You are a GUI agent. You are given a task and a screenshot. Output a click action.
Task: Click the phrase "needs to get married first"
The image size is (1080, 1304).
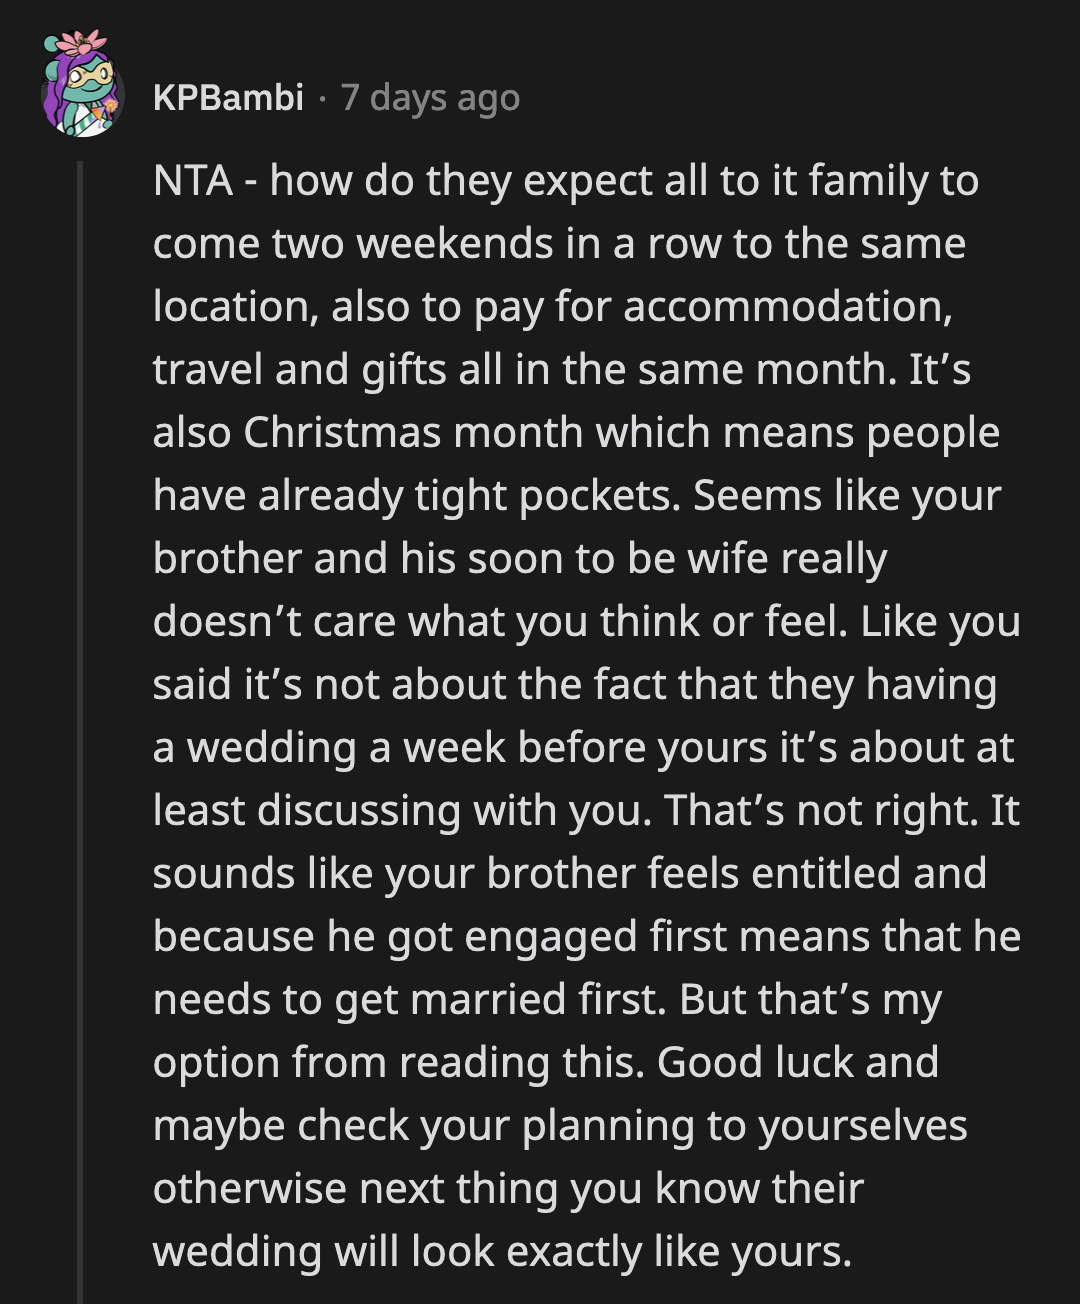[x=409, y=1000]
